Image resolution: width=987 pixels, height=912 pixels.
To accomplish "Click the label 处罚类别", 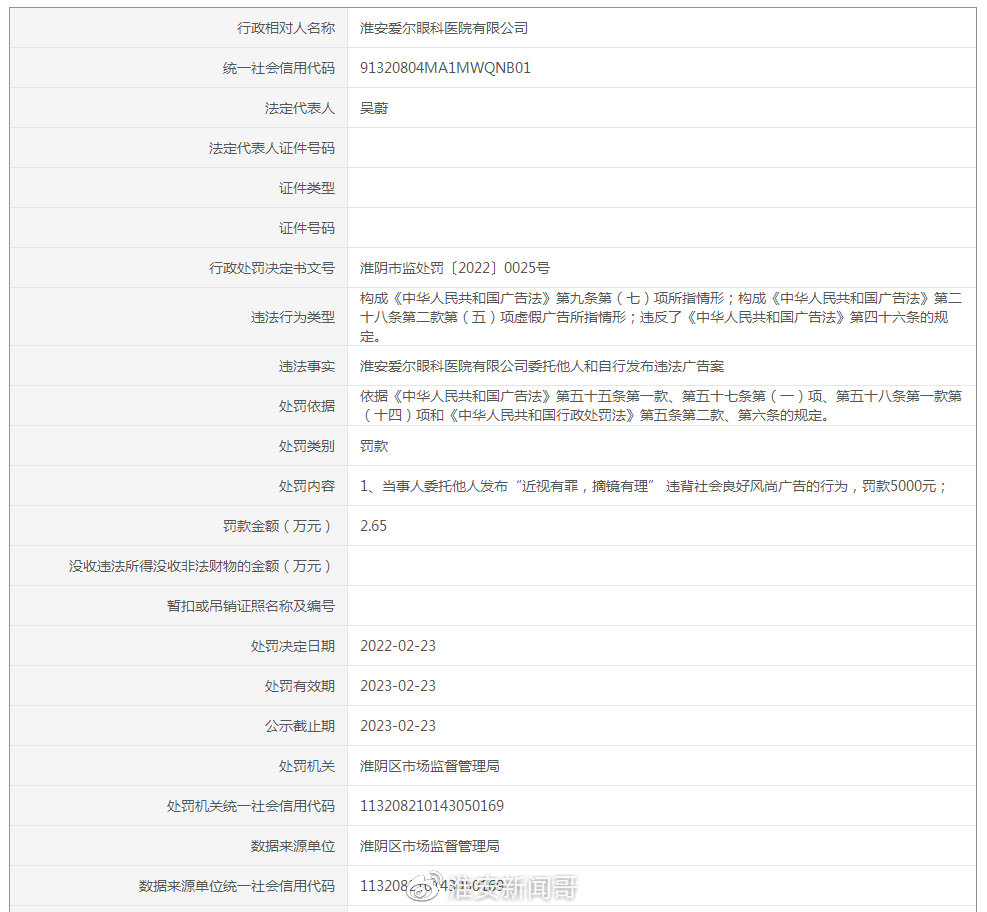I will 307,446.
